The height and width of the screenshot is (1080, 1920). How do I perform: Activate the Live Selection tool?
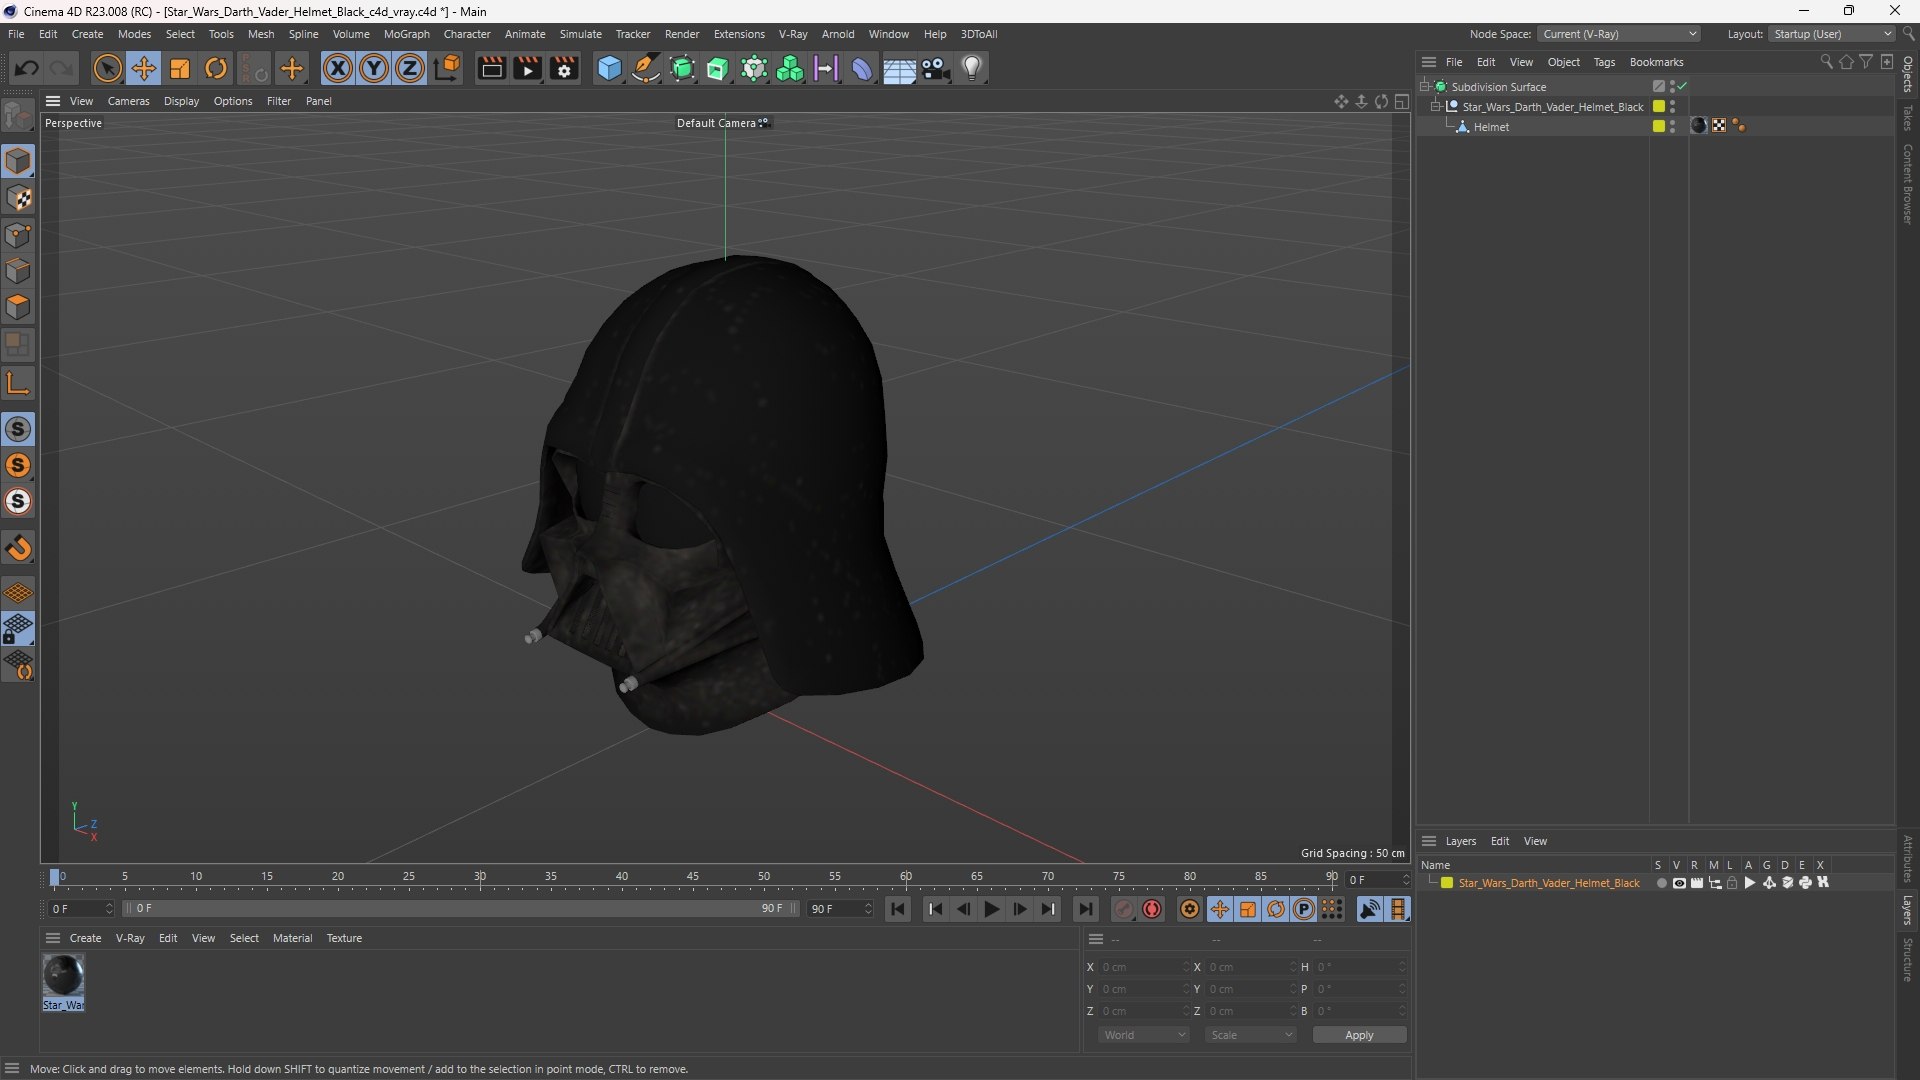pos(107,68)
